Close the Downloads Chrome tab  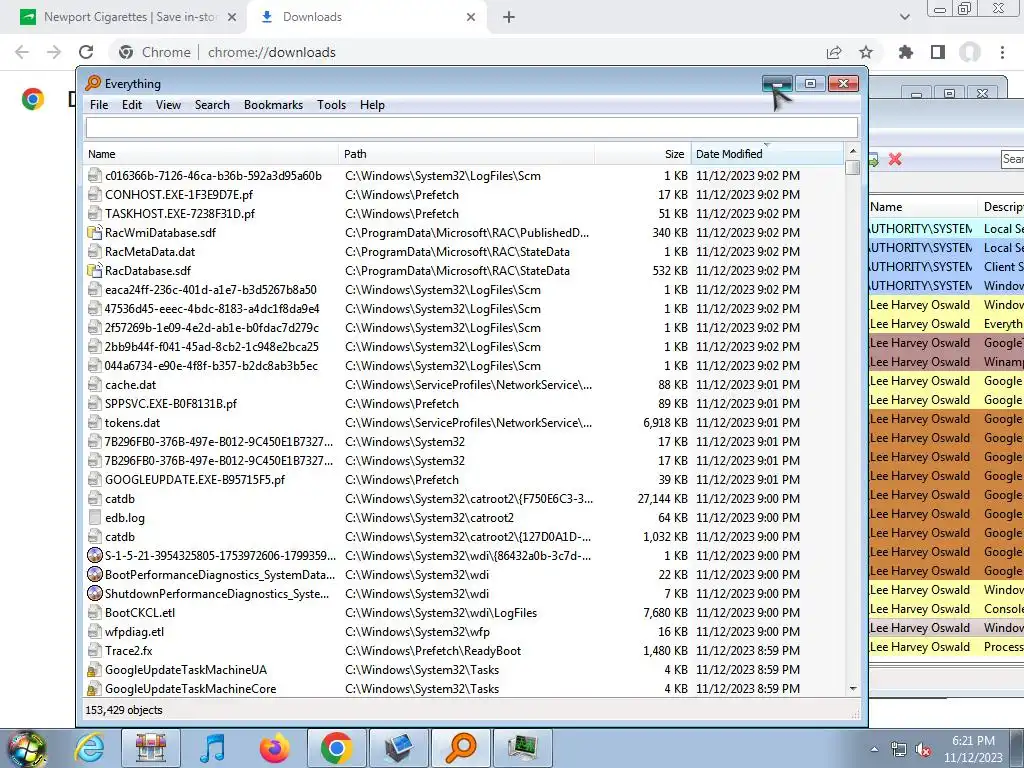pyautogui.click(x=471, y=18)
